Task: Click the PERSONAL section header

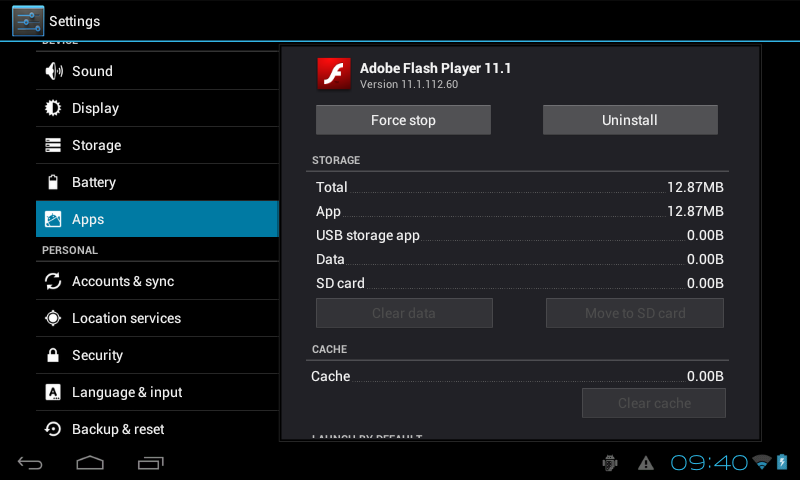Action: (x=70, y=250)
